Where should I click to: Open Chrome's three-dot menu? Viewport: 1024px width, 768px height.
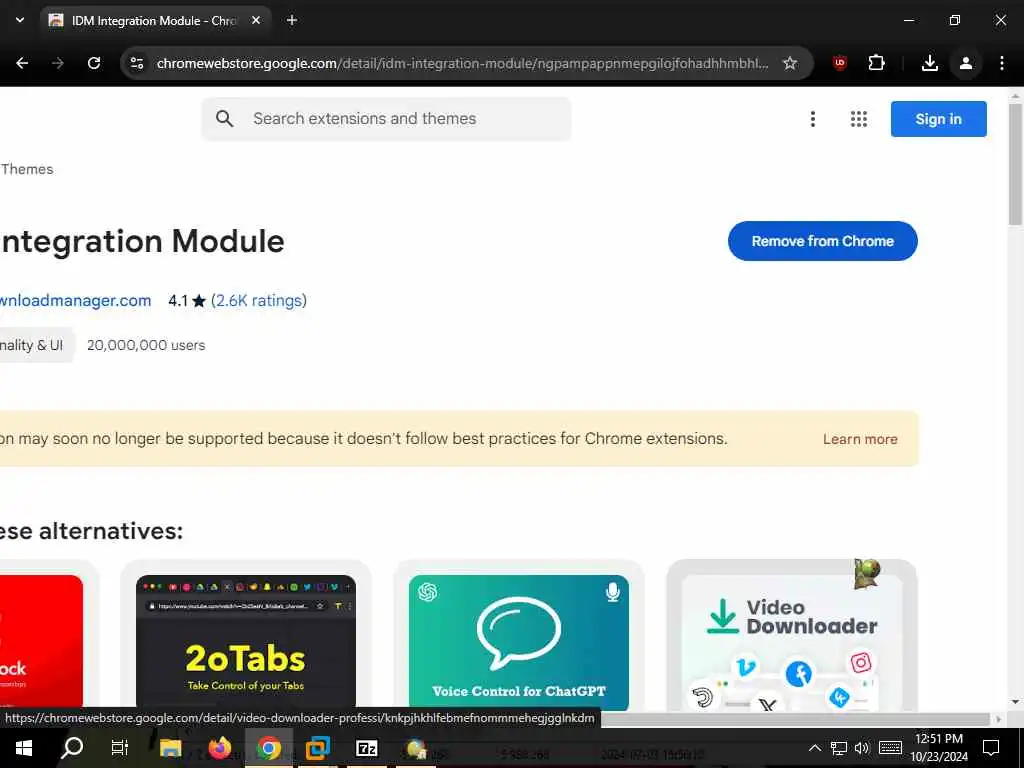click(1002, 63)
